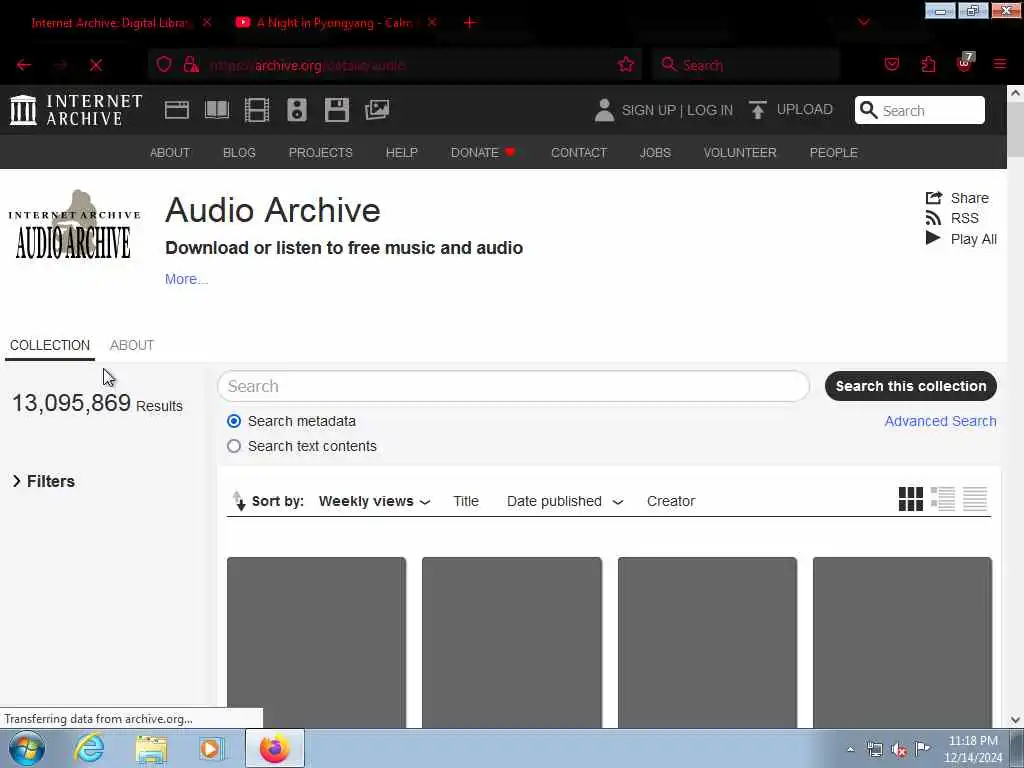The width and height of the screenshot is (1024, 768).
Task: Open the Video film-strip icon
Action: click(x=257, y=110)
